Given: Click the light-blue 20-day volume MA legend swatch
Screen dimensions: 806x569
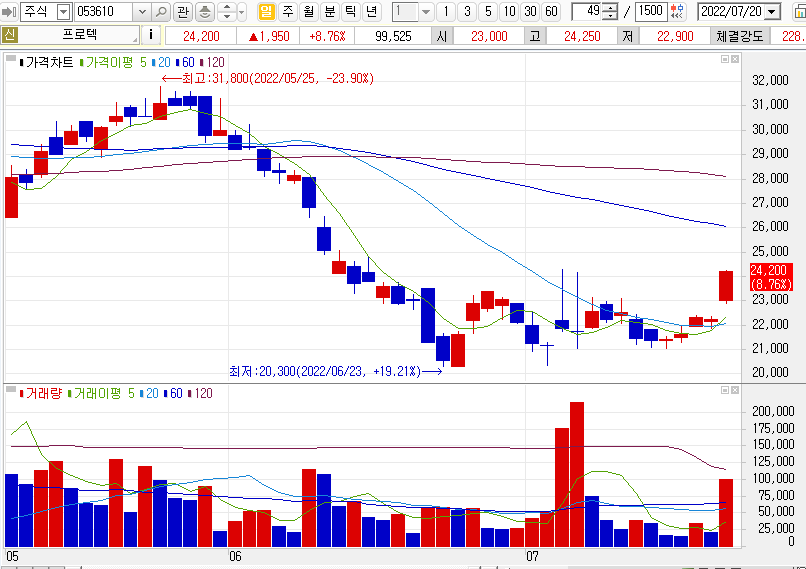Looking at the screenshot, I should (x=141, y=393).
